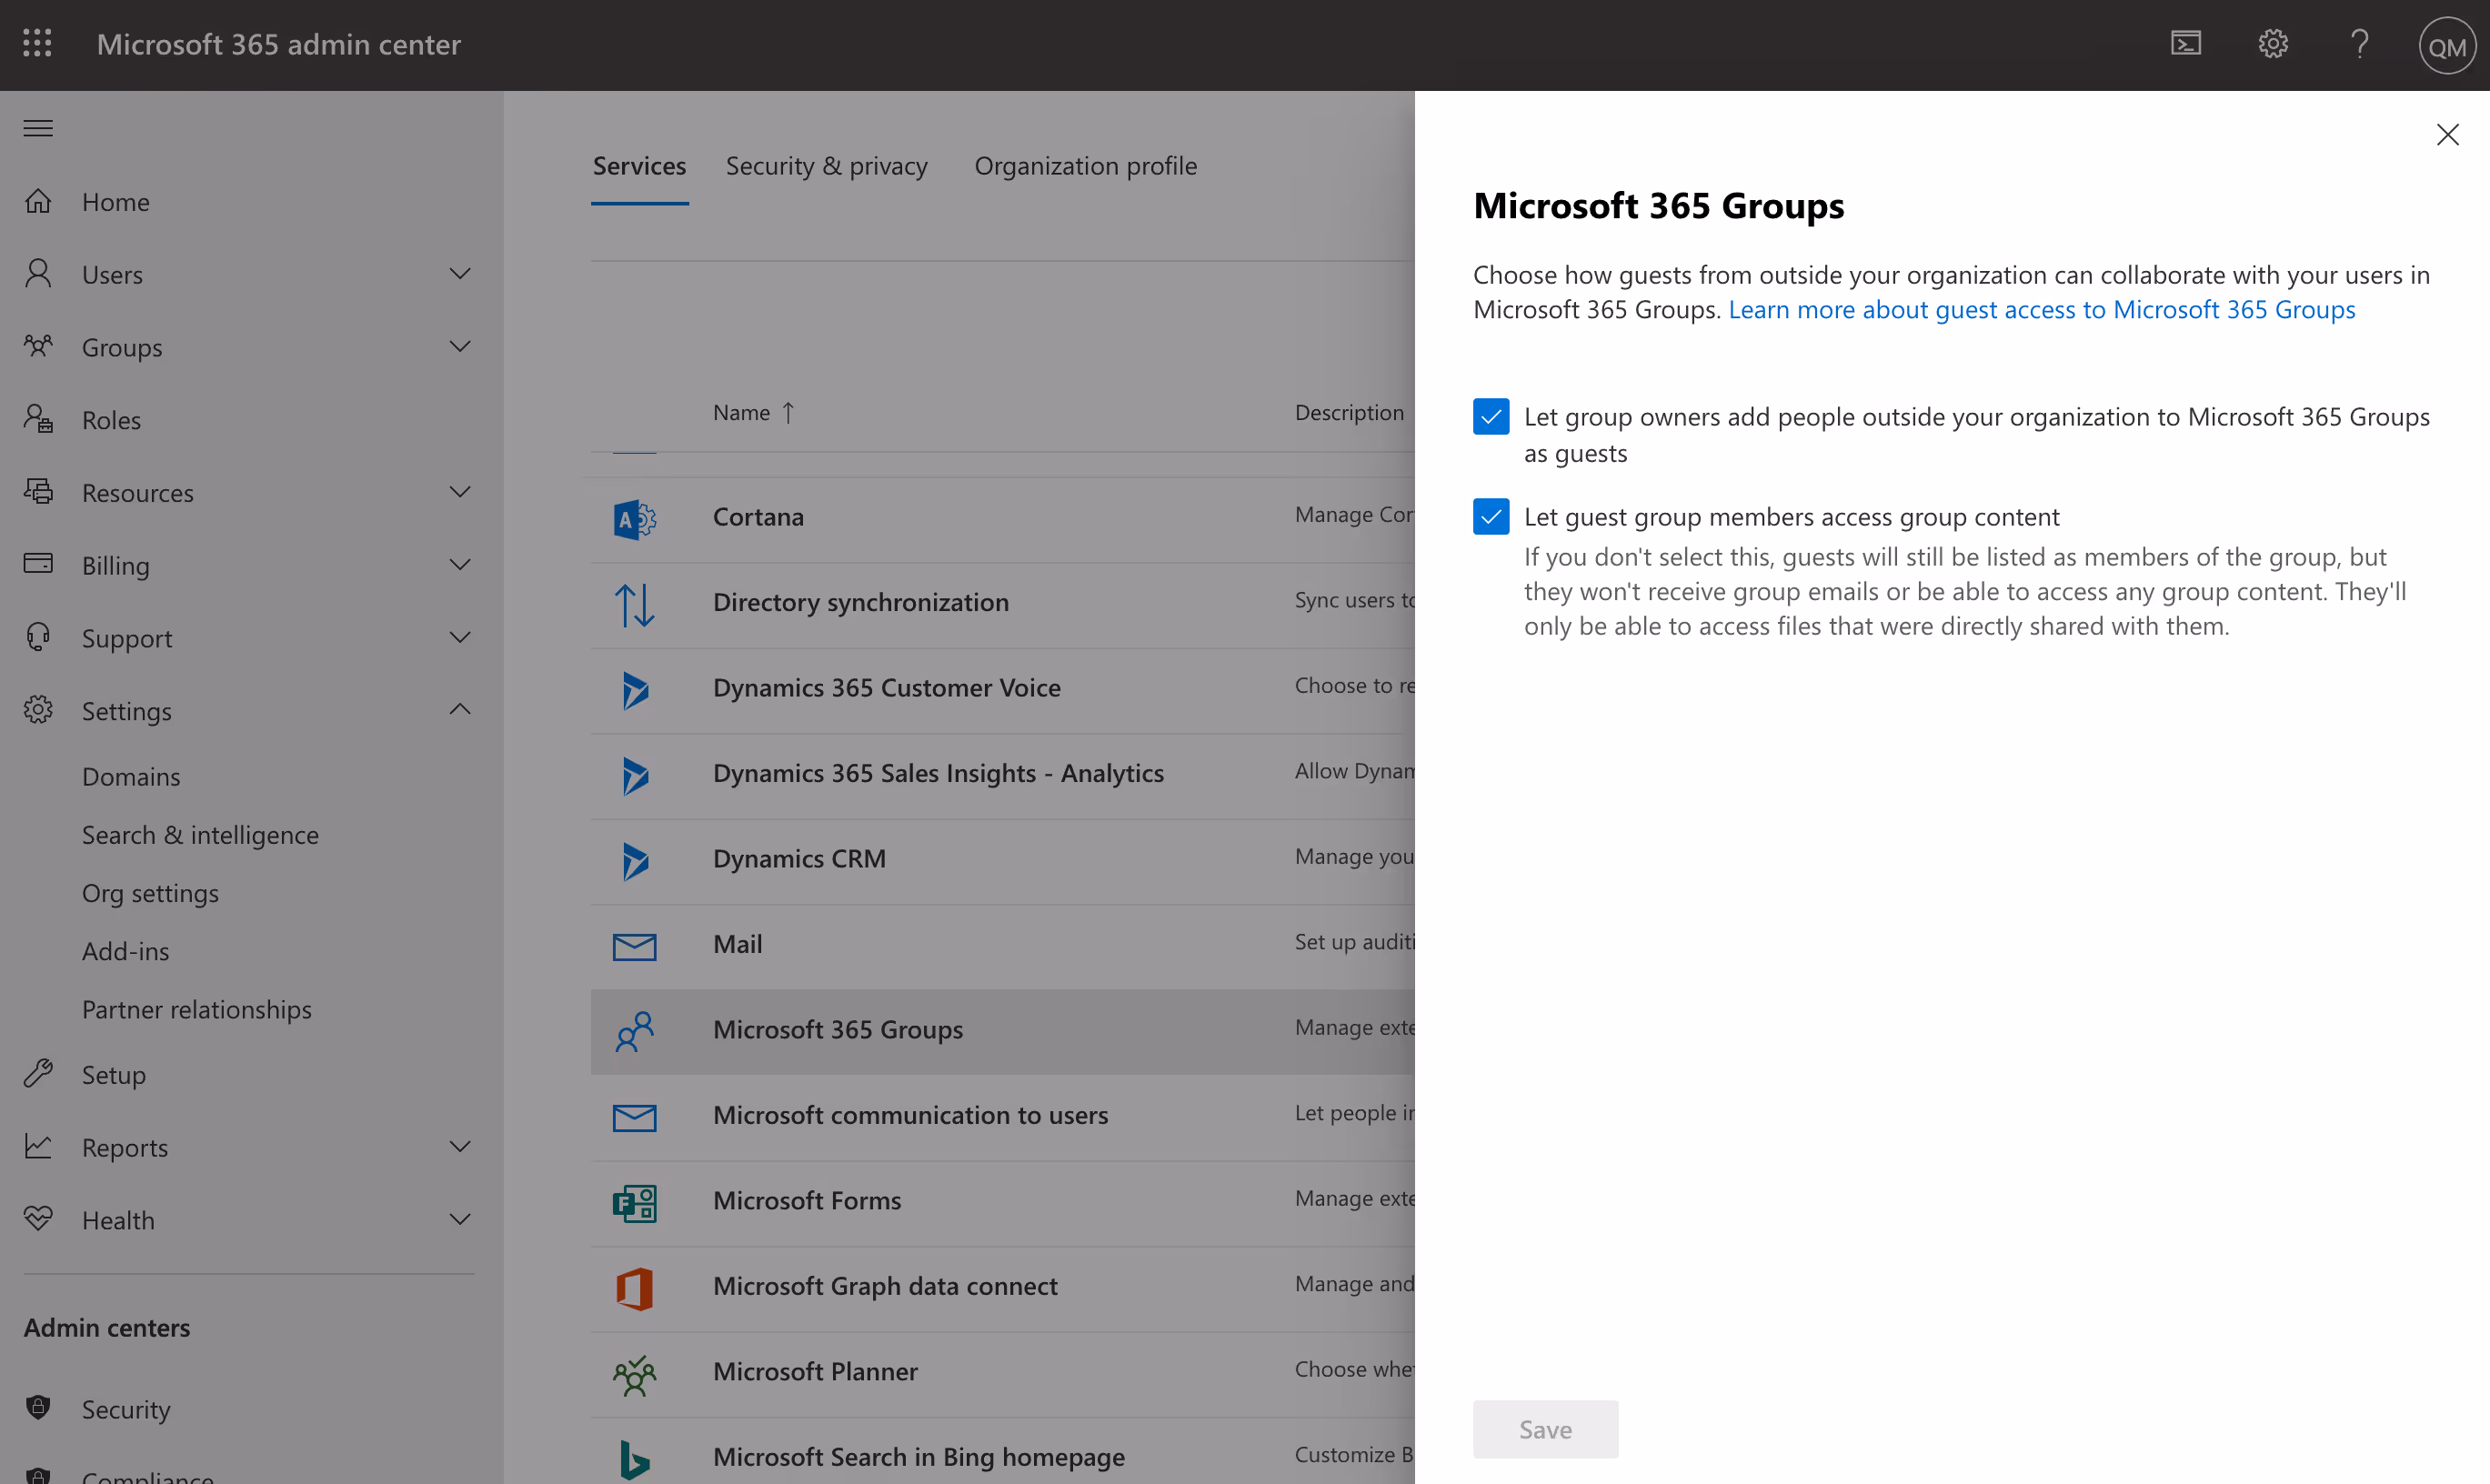Click the Directory synchronization sync icon
This screenshot has width=2490, height=1484.
click(634, 604)
